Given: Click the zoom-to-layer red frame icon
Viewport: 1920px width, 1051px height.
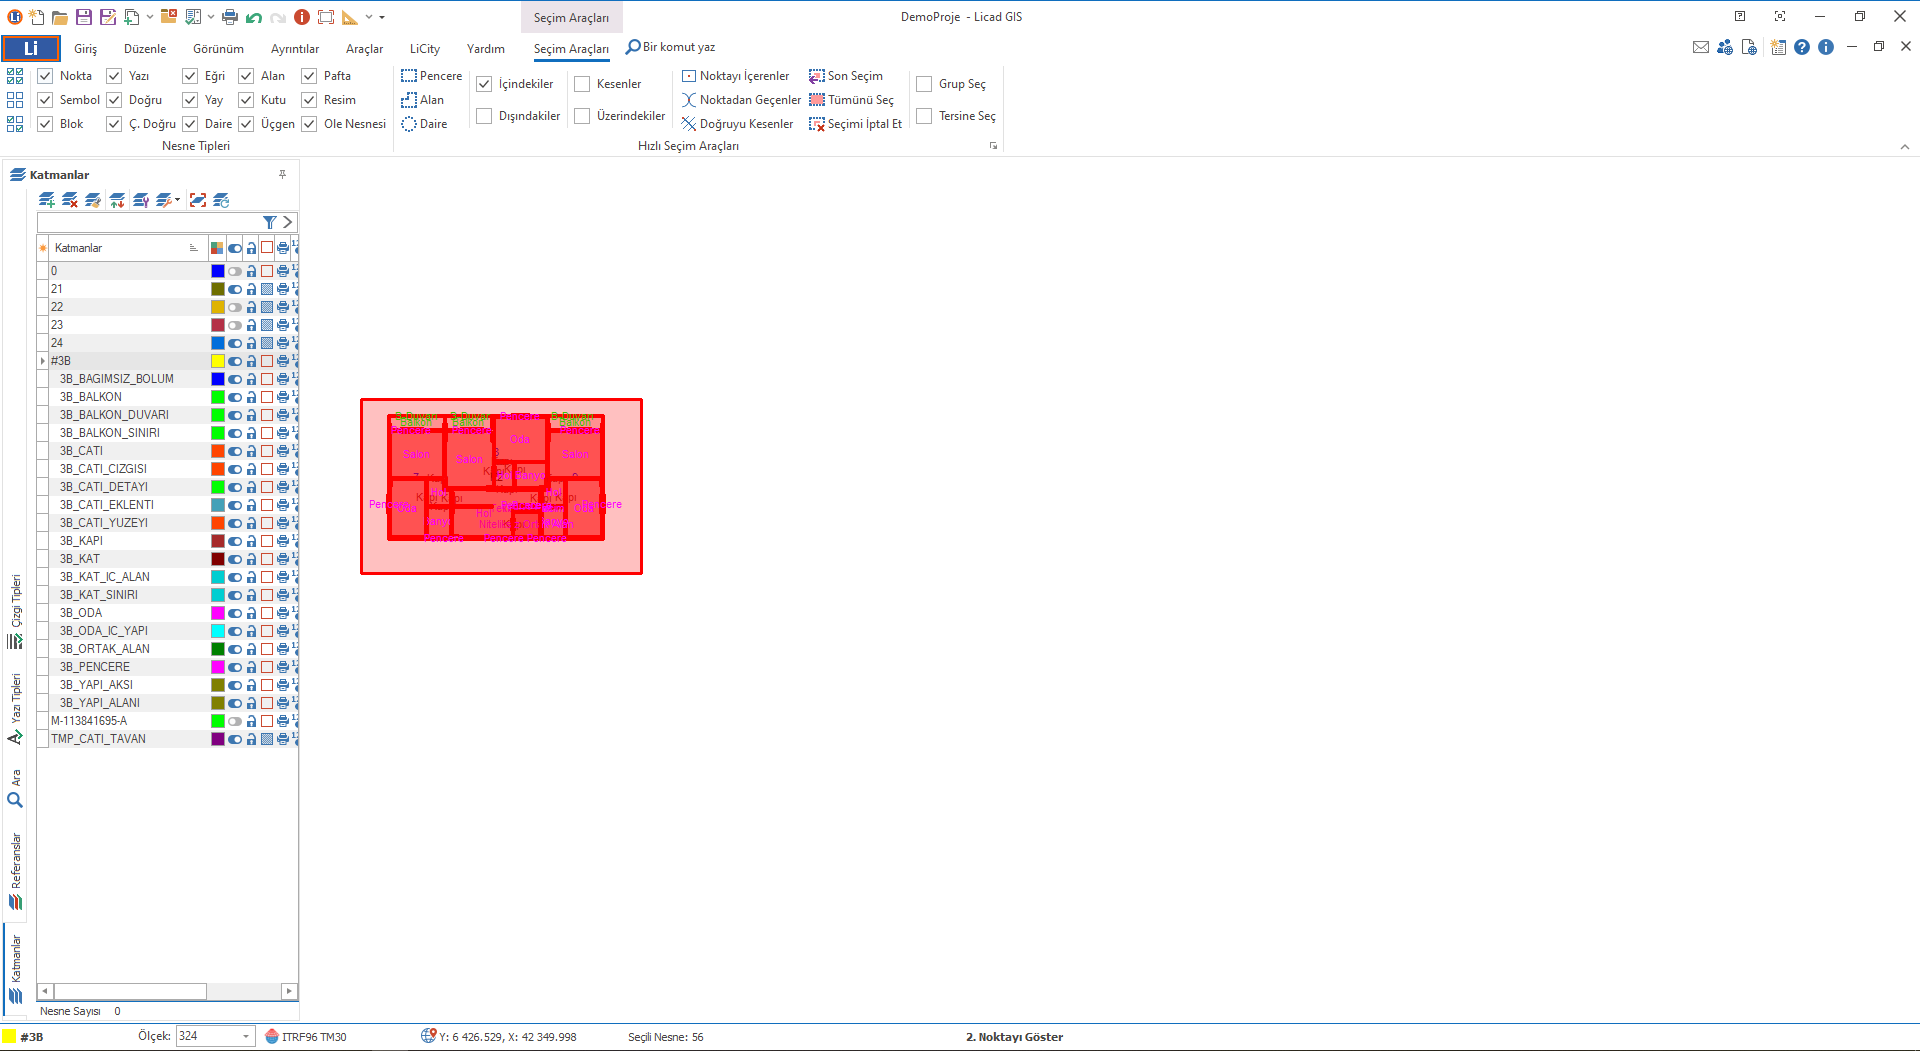Looking at the screenshot, I should tap(198, 200).
